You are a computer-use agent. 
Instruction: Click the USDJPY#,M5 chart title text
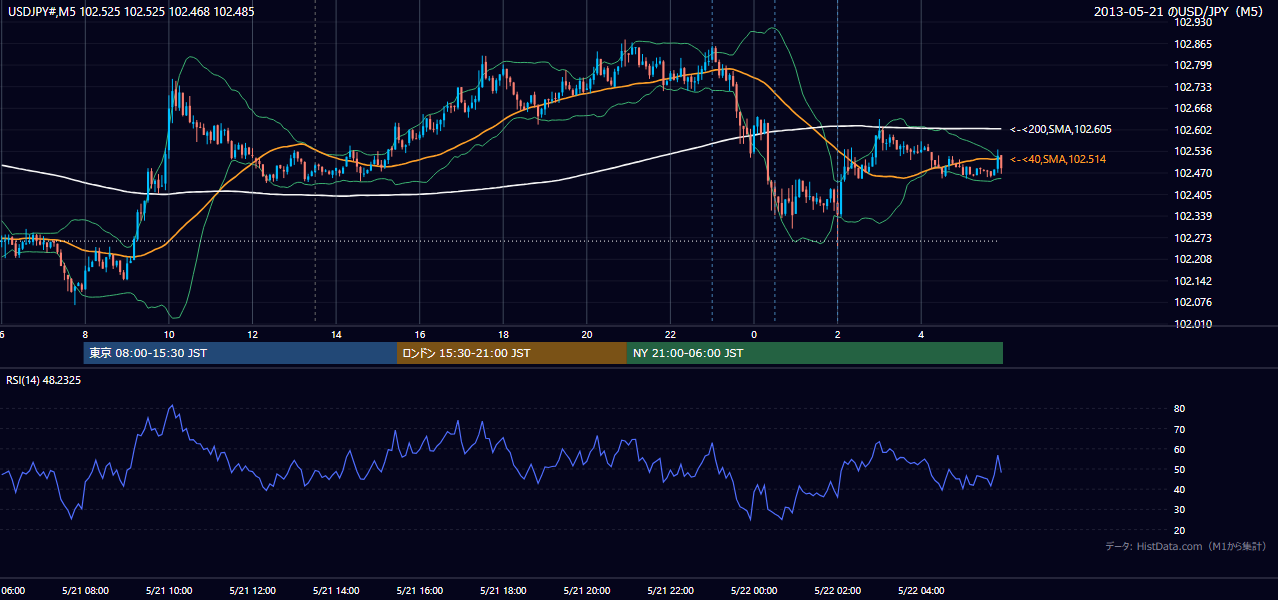(x=131, y=11)
